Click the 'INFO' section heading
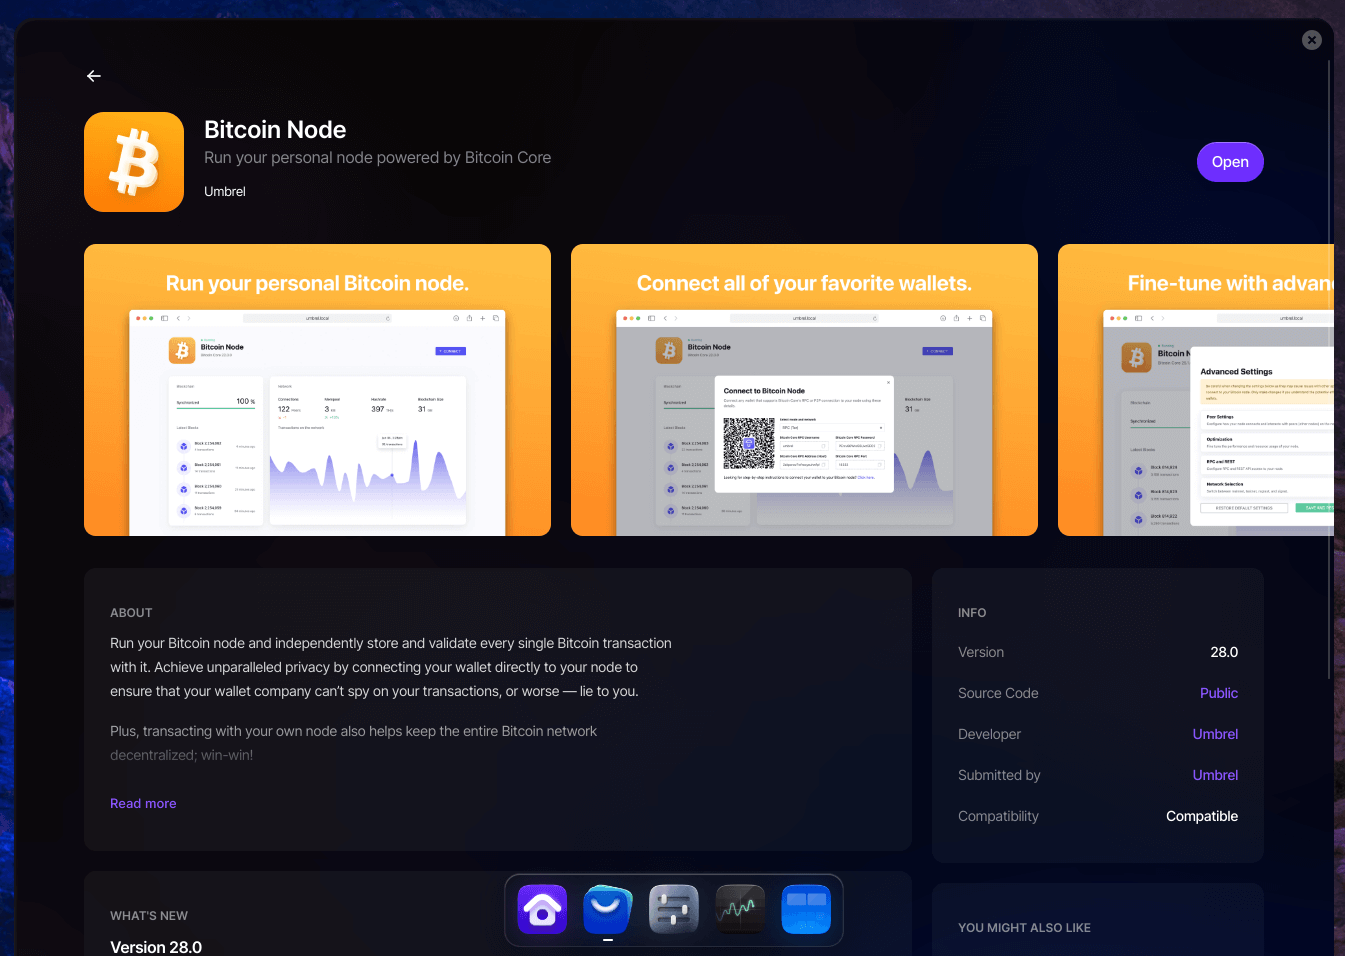The image size is (1345, 956). click(972, 613)
